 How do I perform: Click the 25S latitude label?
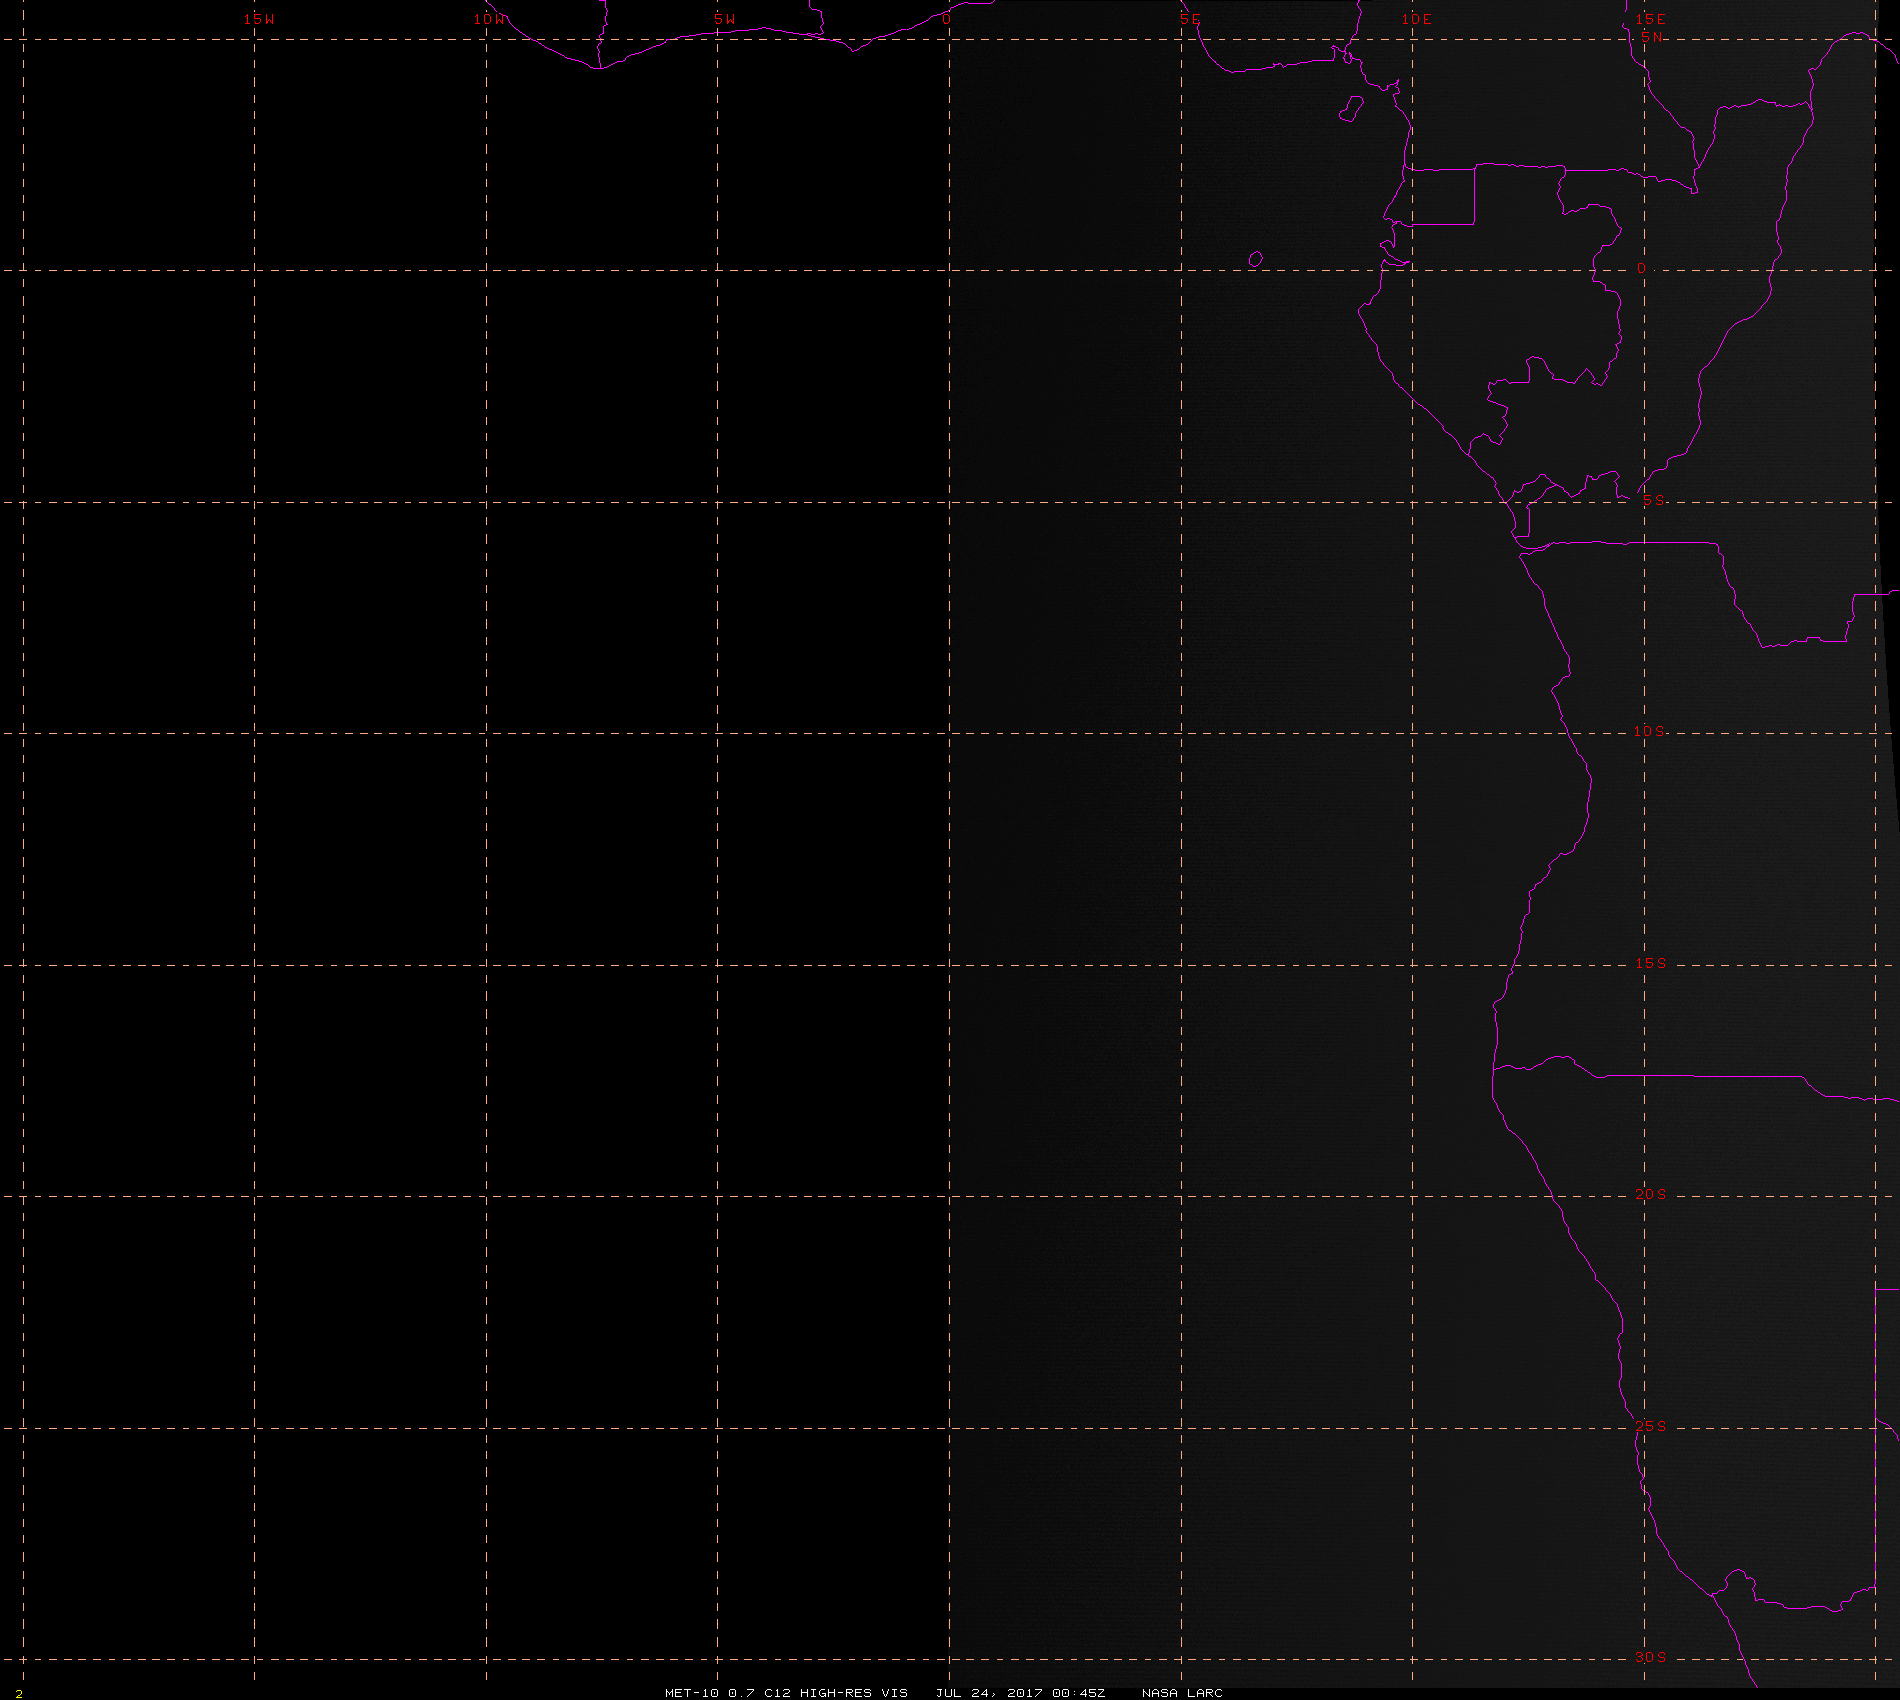(x=1651, y=1427)
